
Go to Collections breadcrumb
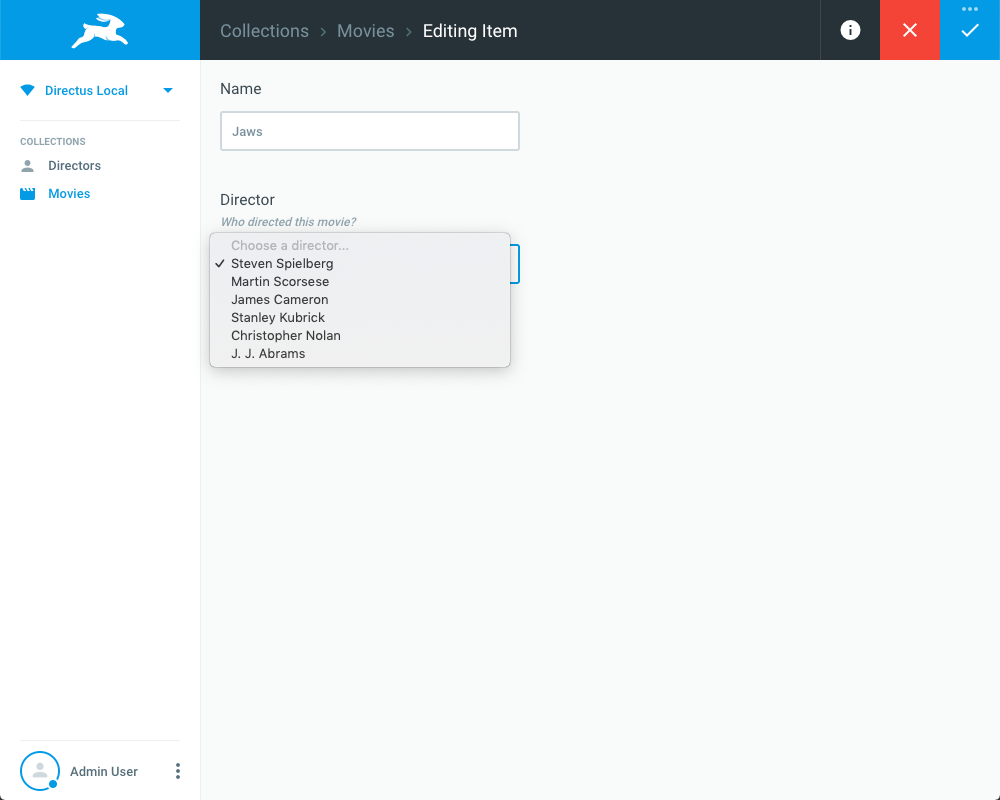[264, 31]
